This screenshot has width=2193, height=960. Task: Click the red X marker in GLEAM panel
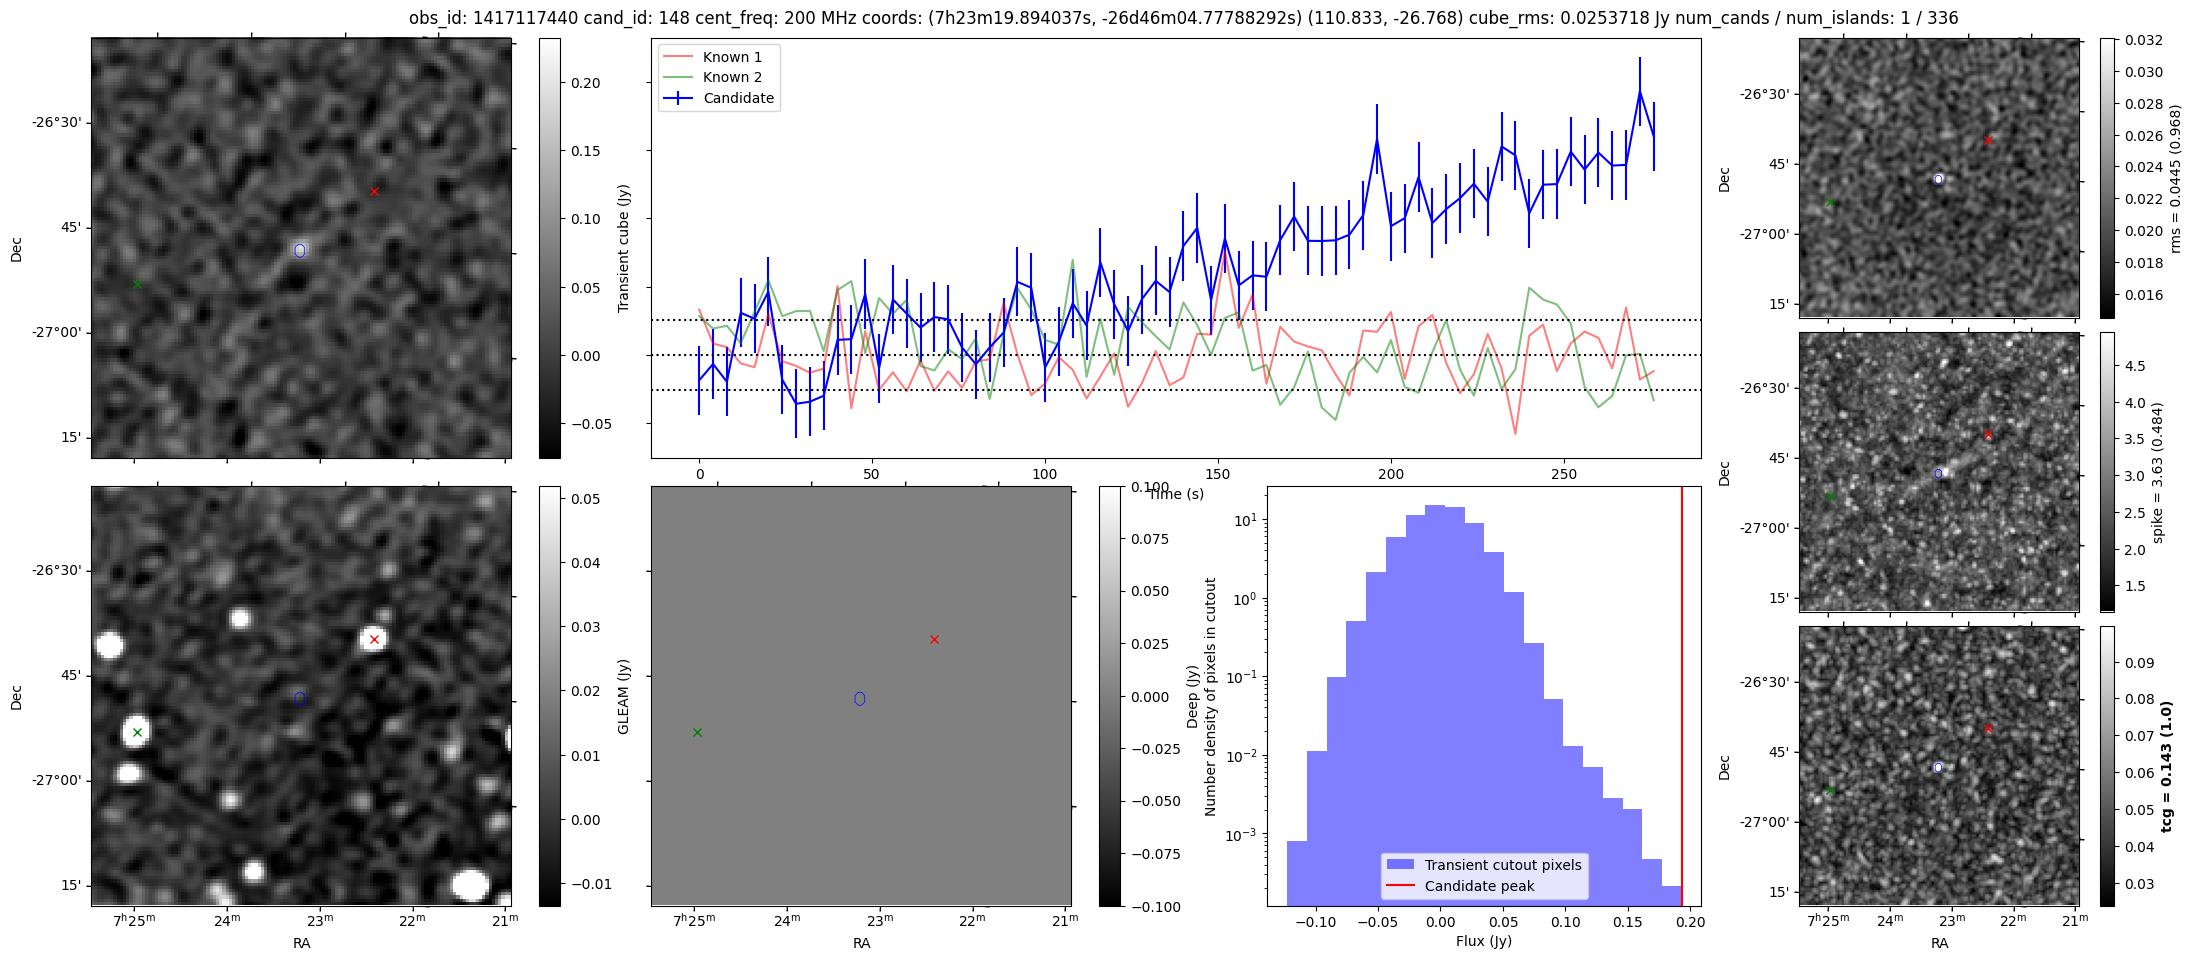[934, 639]
